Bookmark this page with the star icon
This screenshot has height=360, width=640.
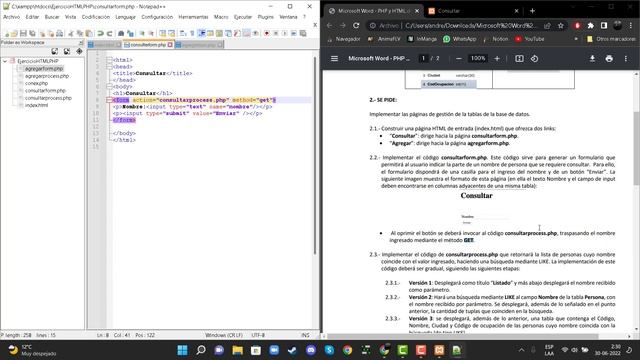[561, 25]
